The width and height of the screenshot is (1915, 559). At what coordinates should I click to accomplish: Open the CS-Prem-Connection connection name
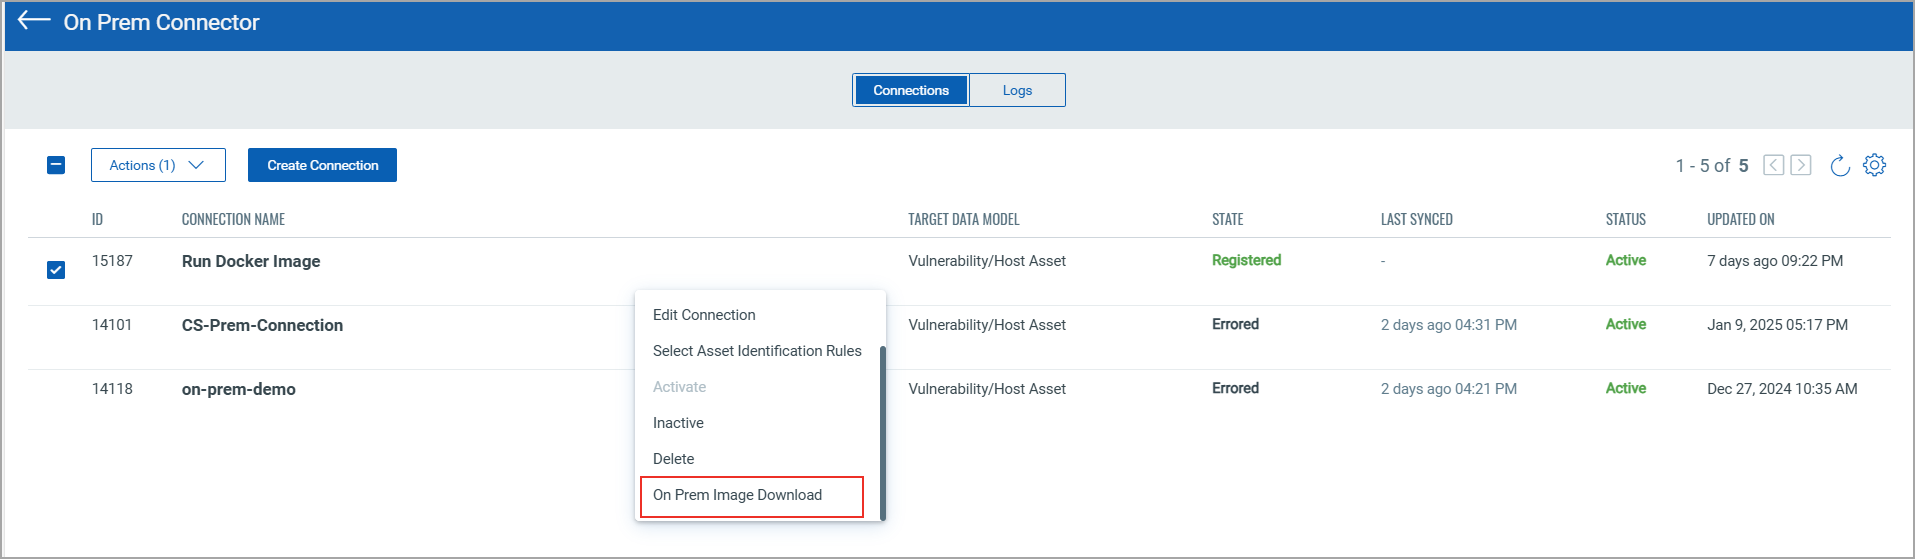(x=262, y=325)
